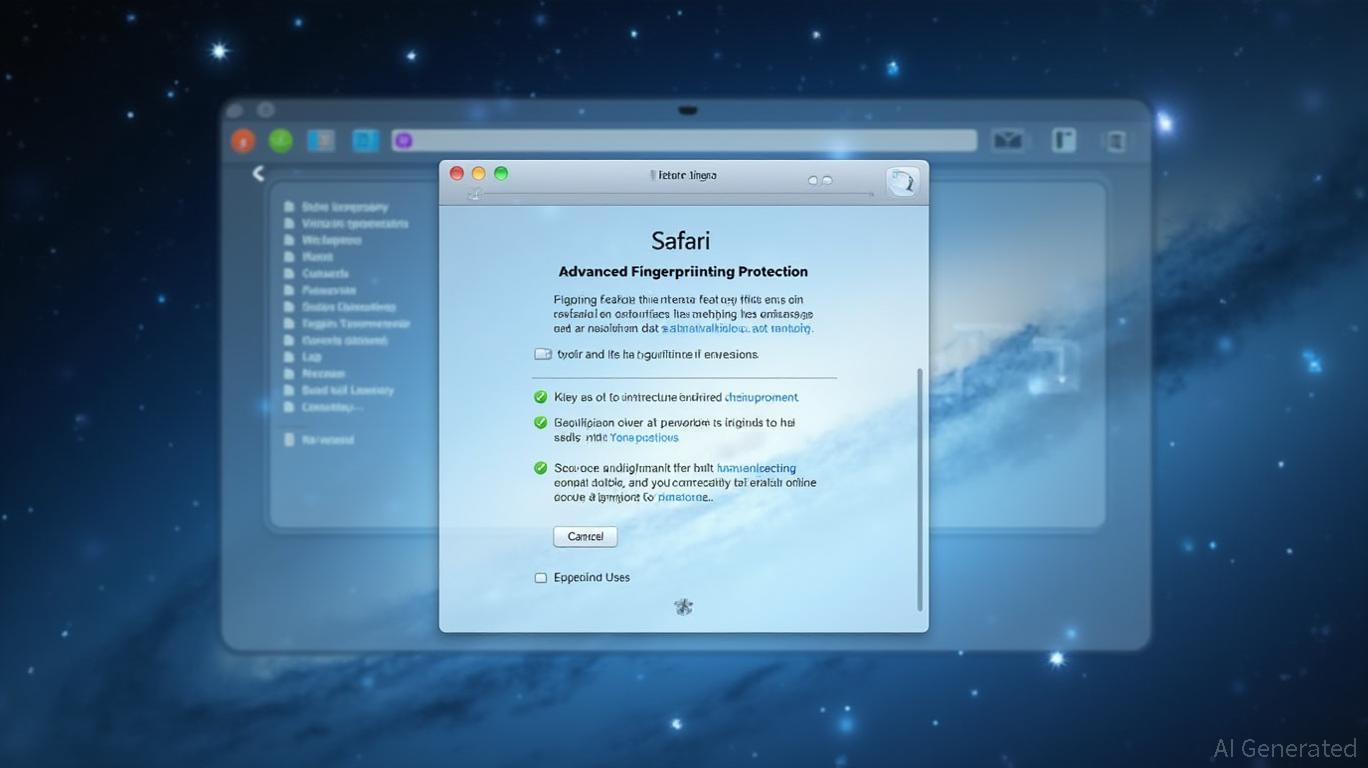Click the first green checkmark toggle
Screen dimensions: 1368x768
(541, 396)
